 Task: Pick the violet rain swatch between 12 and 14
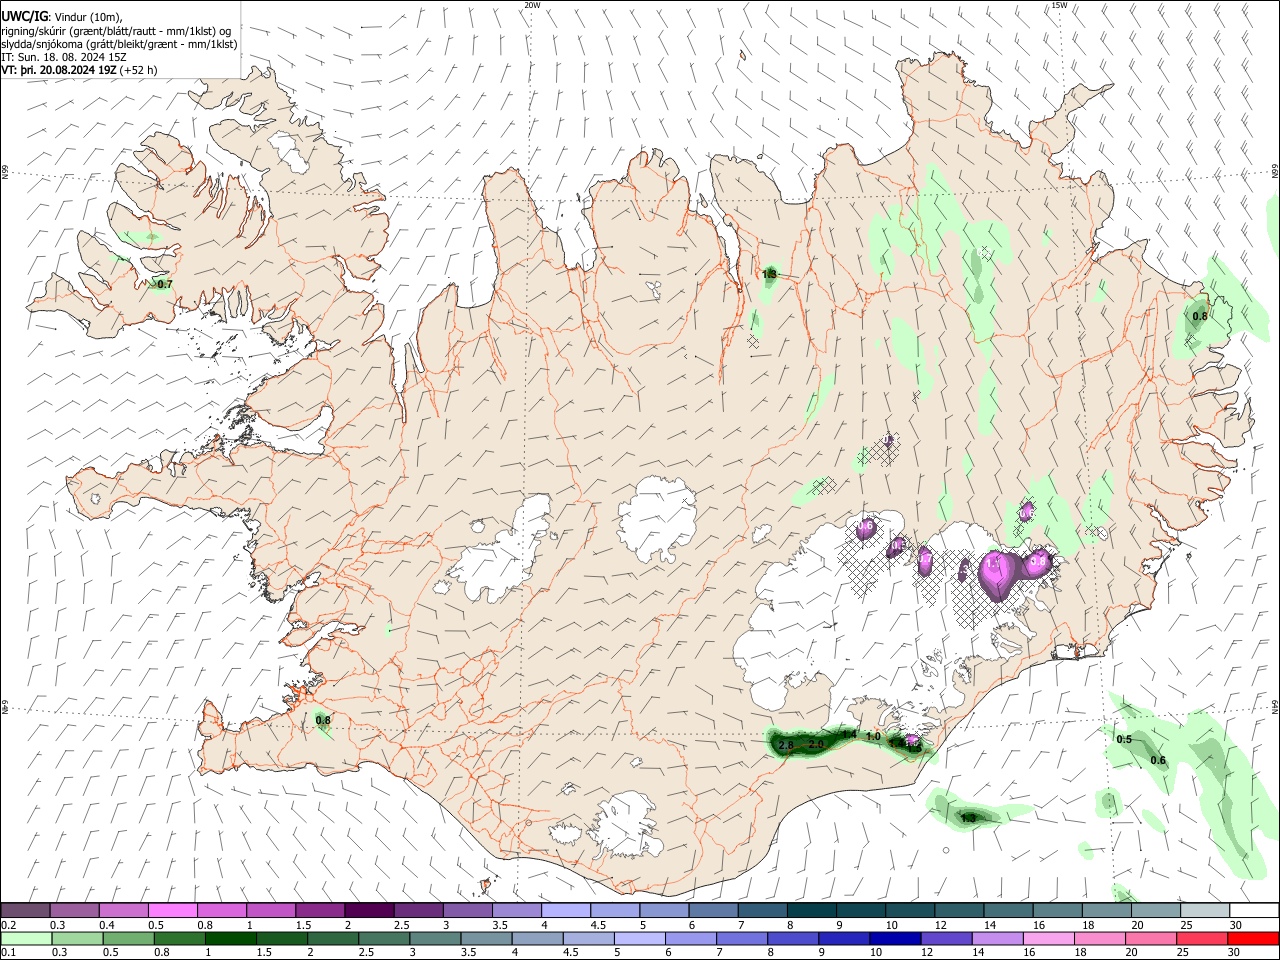pos(944,938)
